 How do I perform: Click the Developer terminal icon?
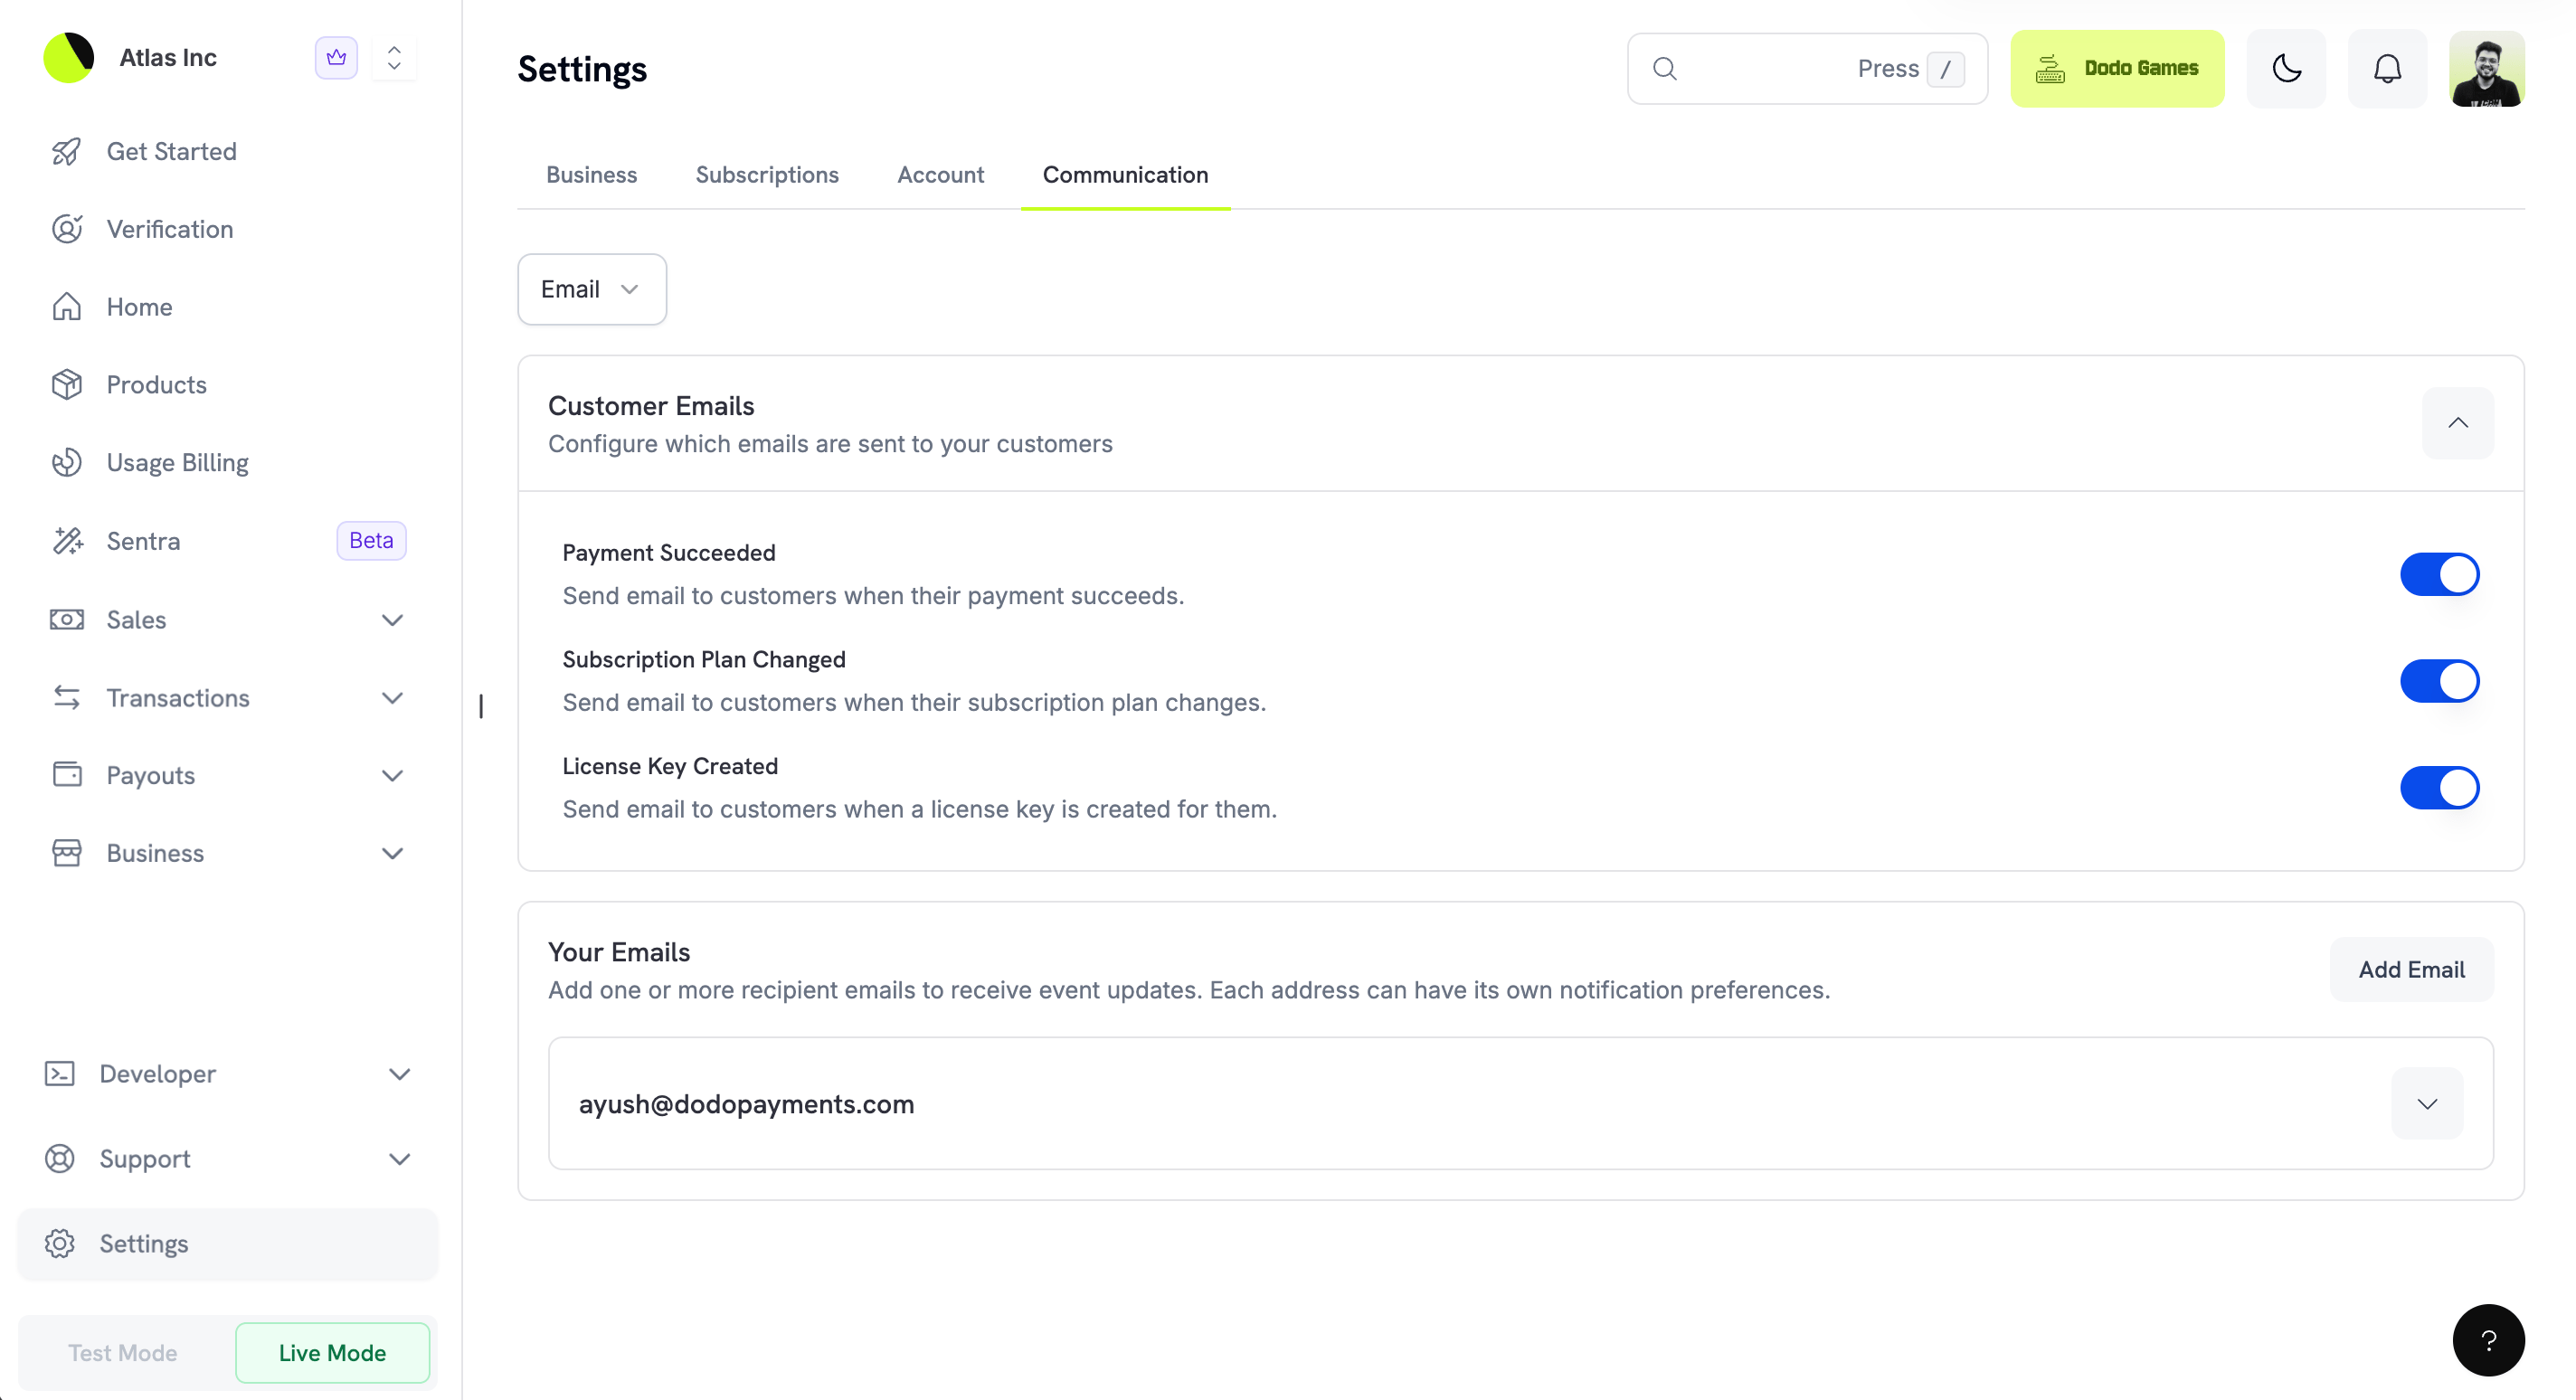pyautogui.click(x=60, y=1074)
